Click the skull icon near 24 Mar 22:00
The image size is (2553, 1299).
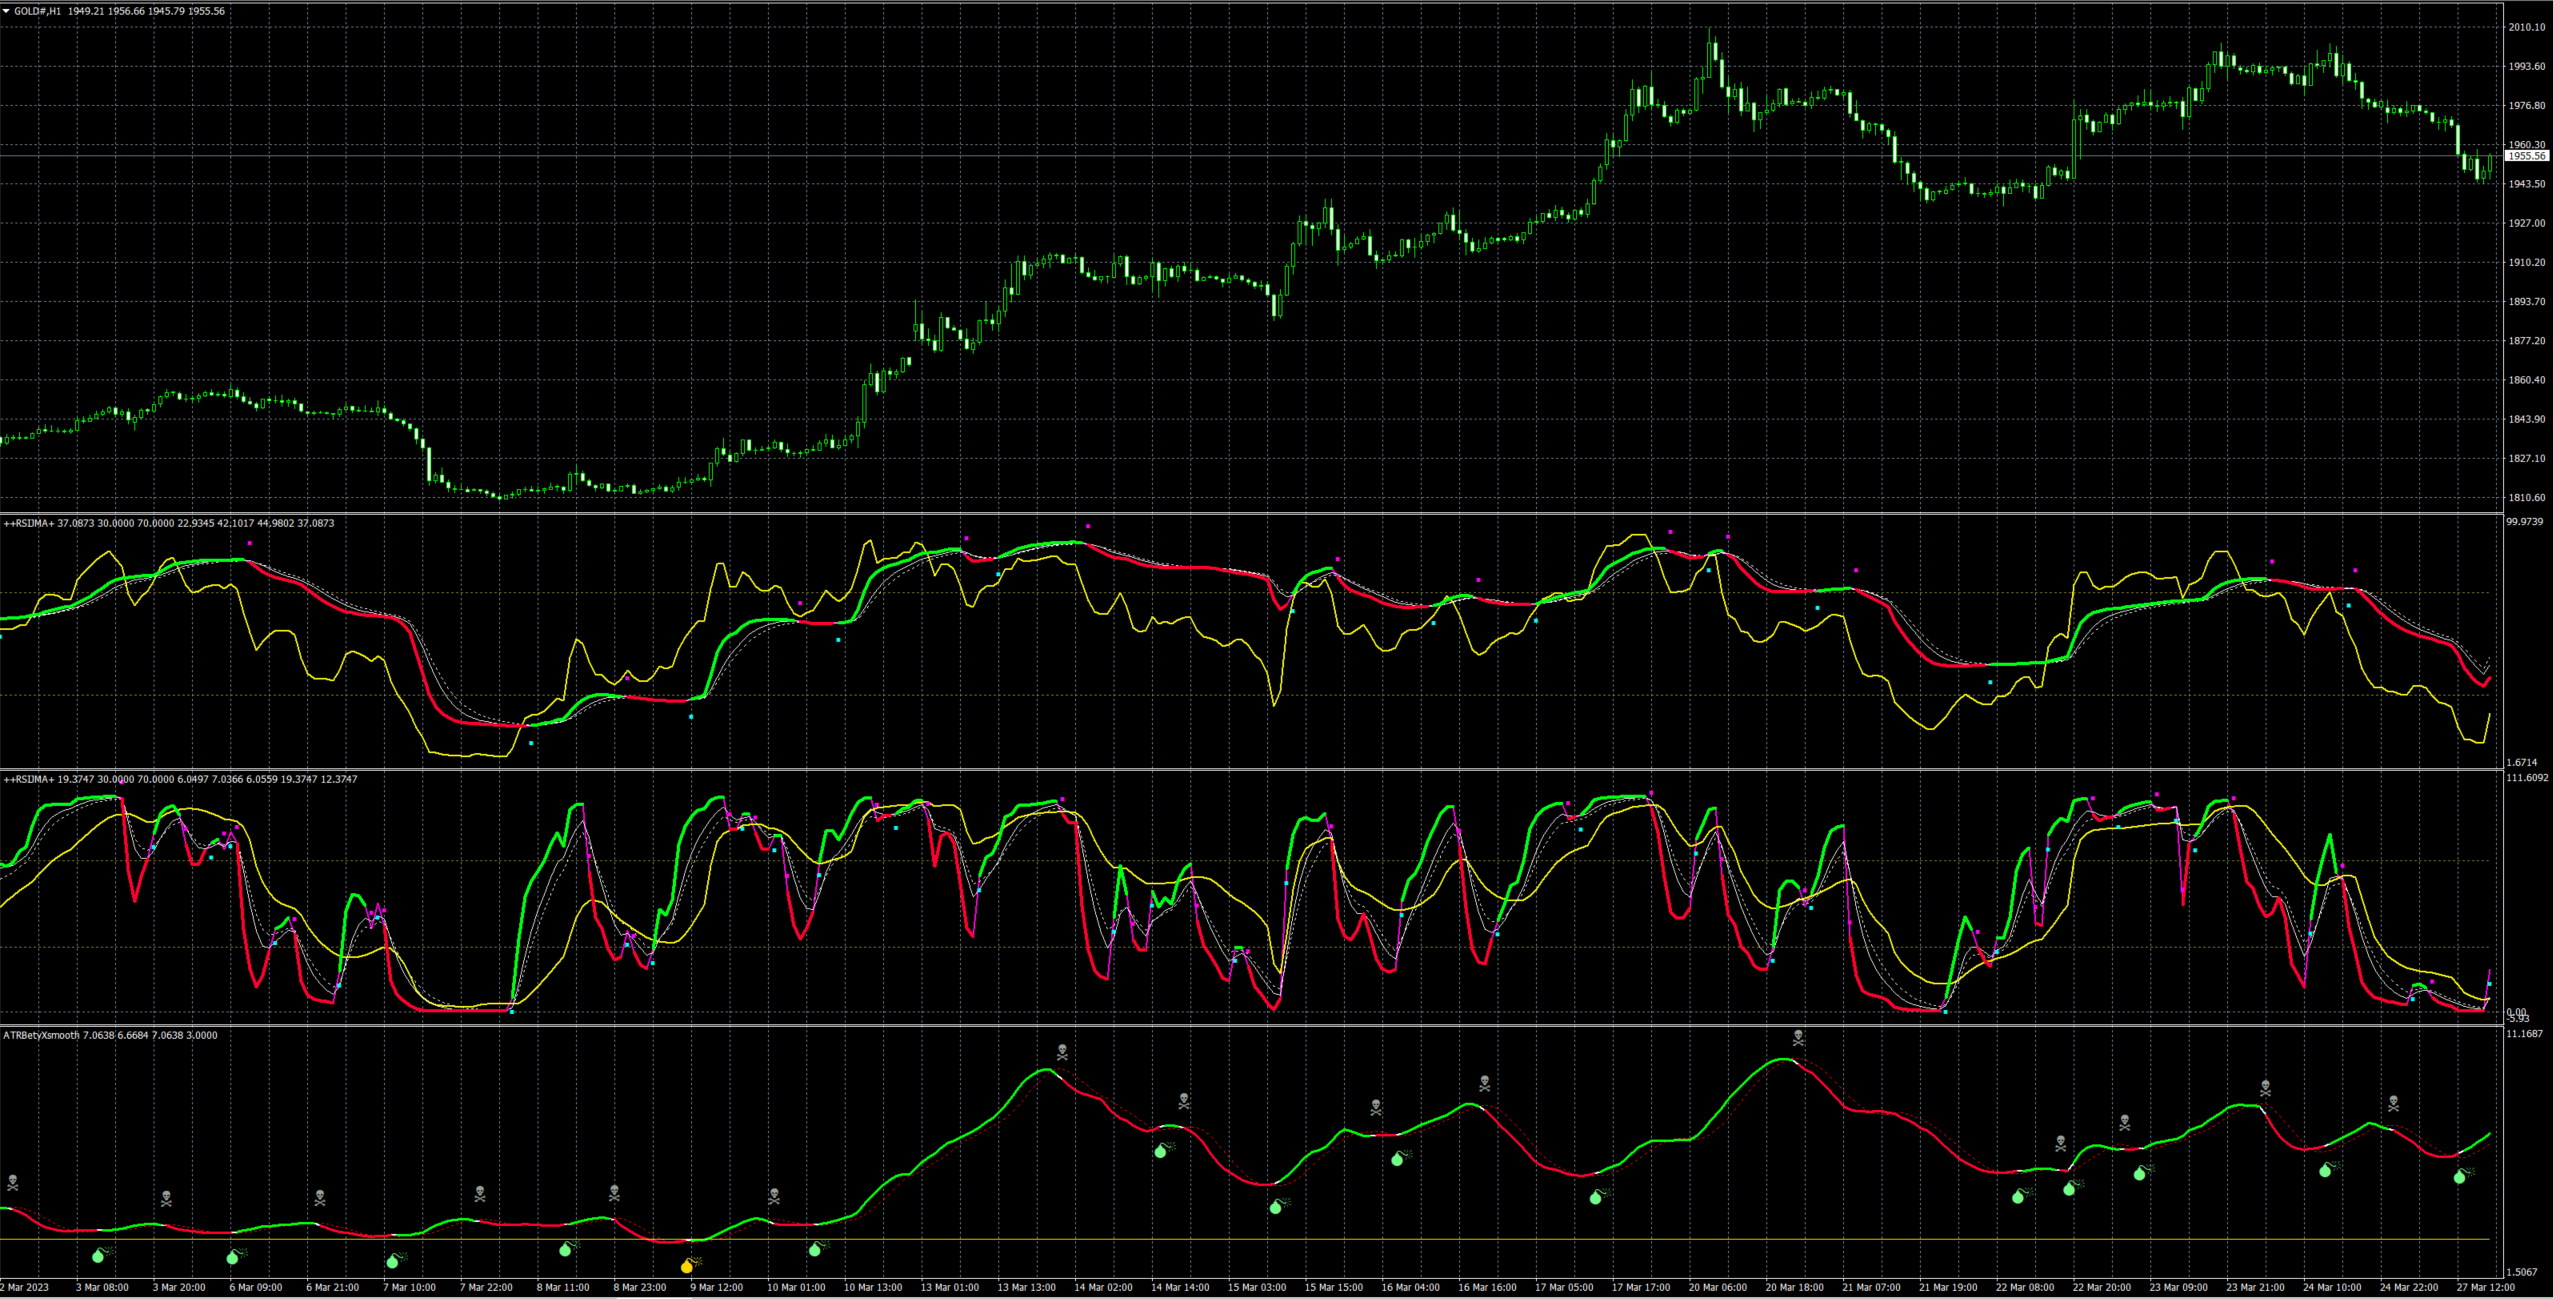[x=2393, y=1103]
